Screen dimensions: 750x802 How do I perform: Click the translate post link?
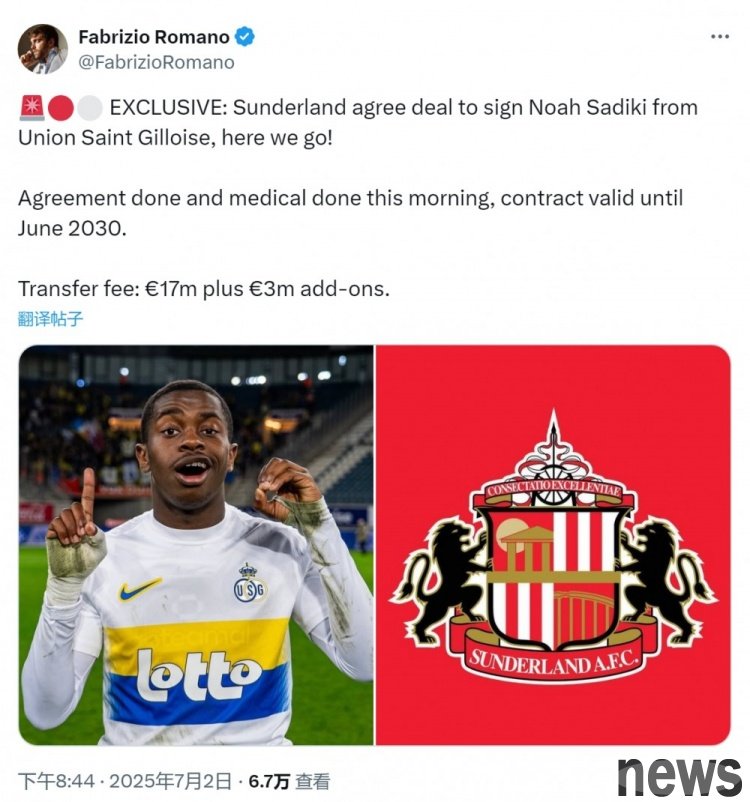point(50,319)
